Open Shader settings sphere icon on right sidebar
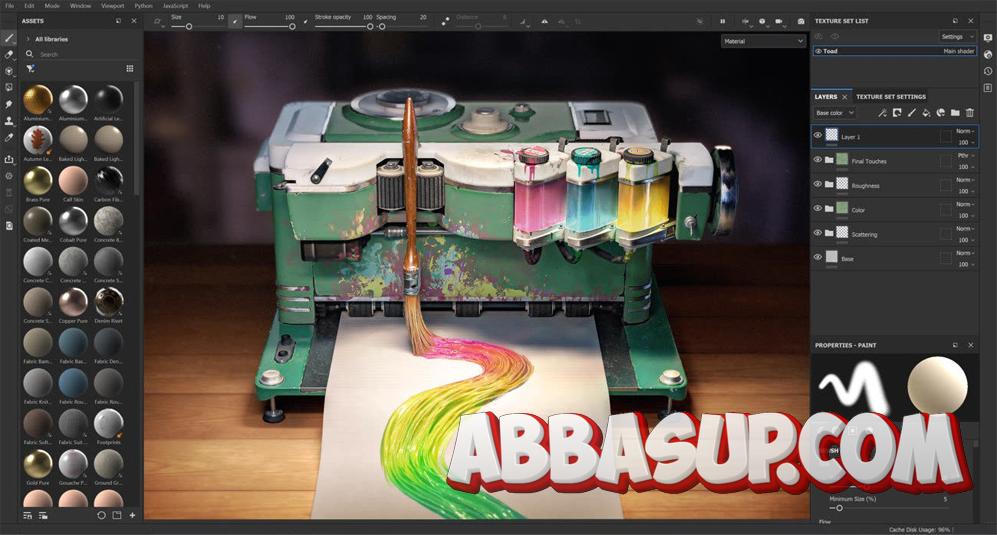997x535 pixels. (987, 55)
